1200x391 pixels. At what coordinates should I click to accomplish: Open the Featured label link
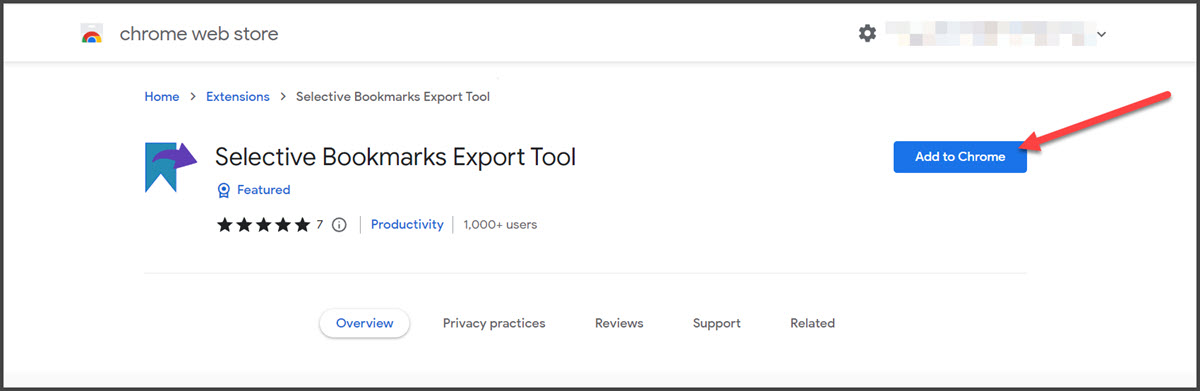(x=264, y=190)
